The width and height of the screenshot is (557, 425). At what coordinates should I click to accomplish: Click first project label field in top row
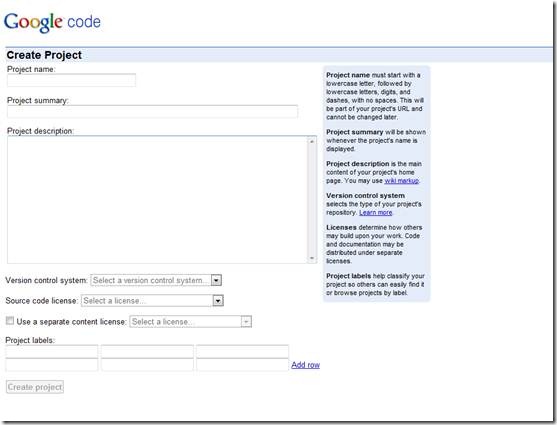pyautogui.click(x=52, y=351)
